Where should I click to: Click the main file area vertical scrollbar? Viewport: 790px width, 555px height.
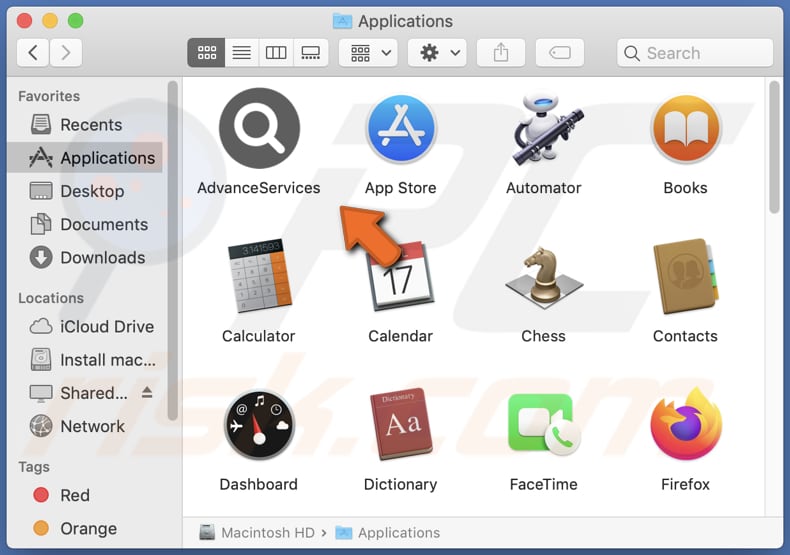point(774,147)
